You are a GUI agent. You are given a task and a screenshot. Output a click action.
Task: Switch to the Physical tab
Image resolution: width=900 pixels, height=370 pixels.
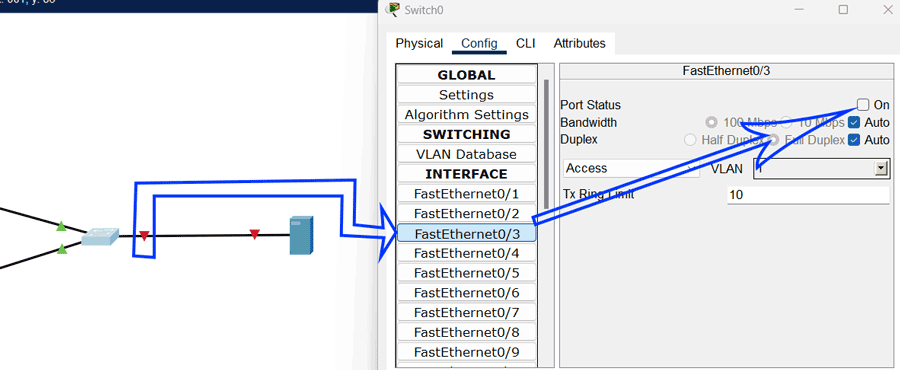[419, 44]
